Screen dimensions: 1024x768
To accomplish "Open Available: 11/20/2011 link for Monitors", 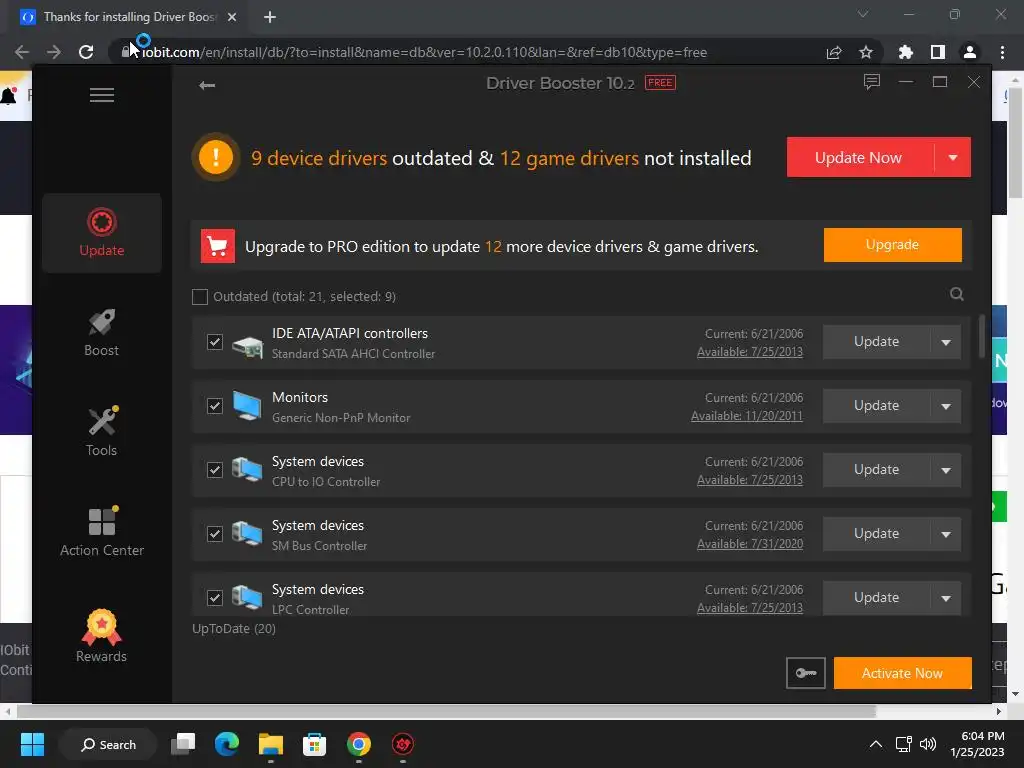I will 747,416.
